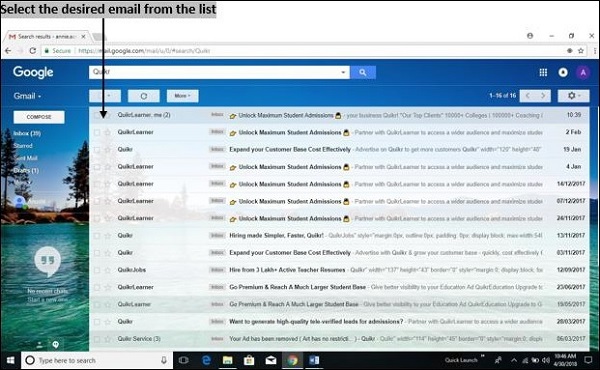
Task: Open Want to generate high-quality leads email
Action: click(x=339, y=322)
